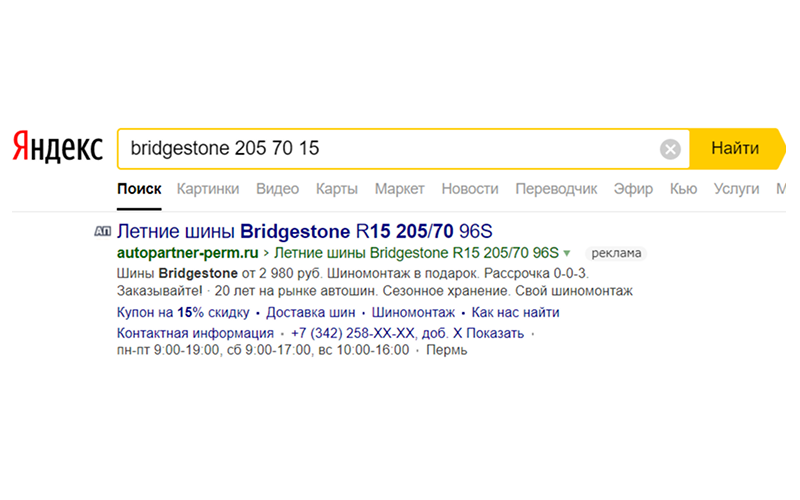The width and height of the screenshot is (800, 500).
Task: Clear the search query with X icon
Action: click(x=670, y=150)
